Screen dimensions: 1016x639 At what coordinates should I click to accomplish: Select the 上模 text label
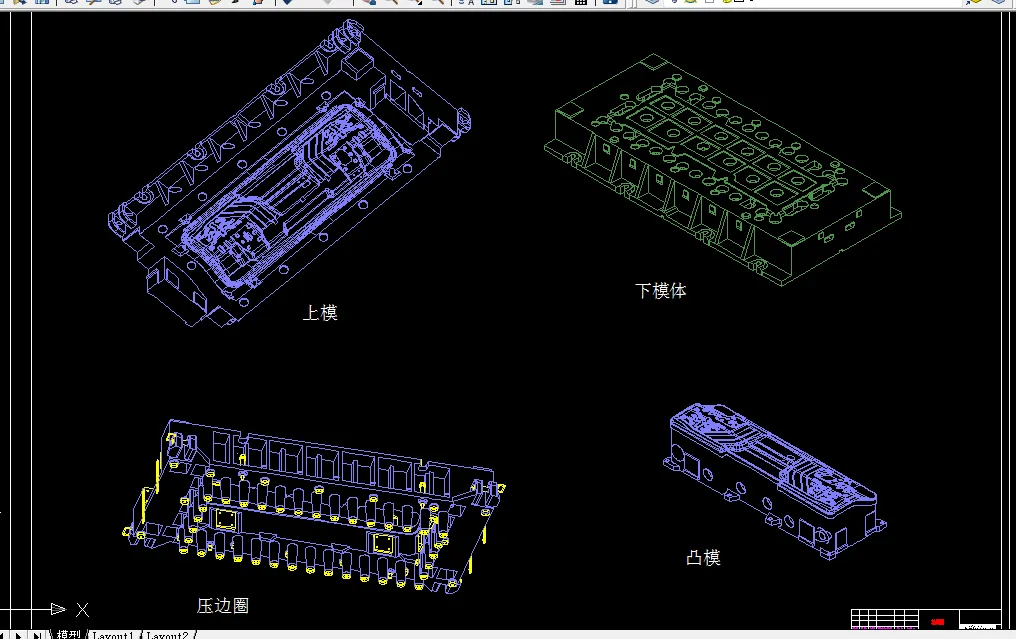pyautogui.click(x=320, y=313)
